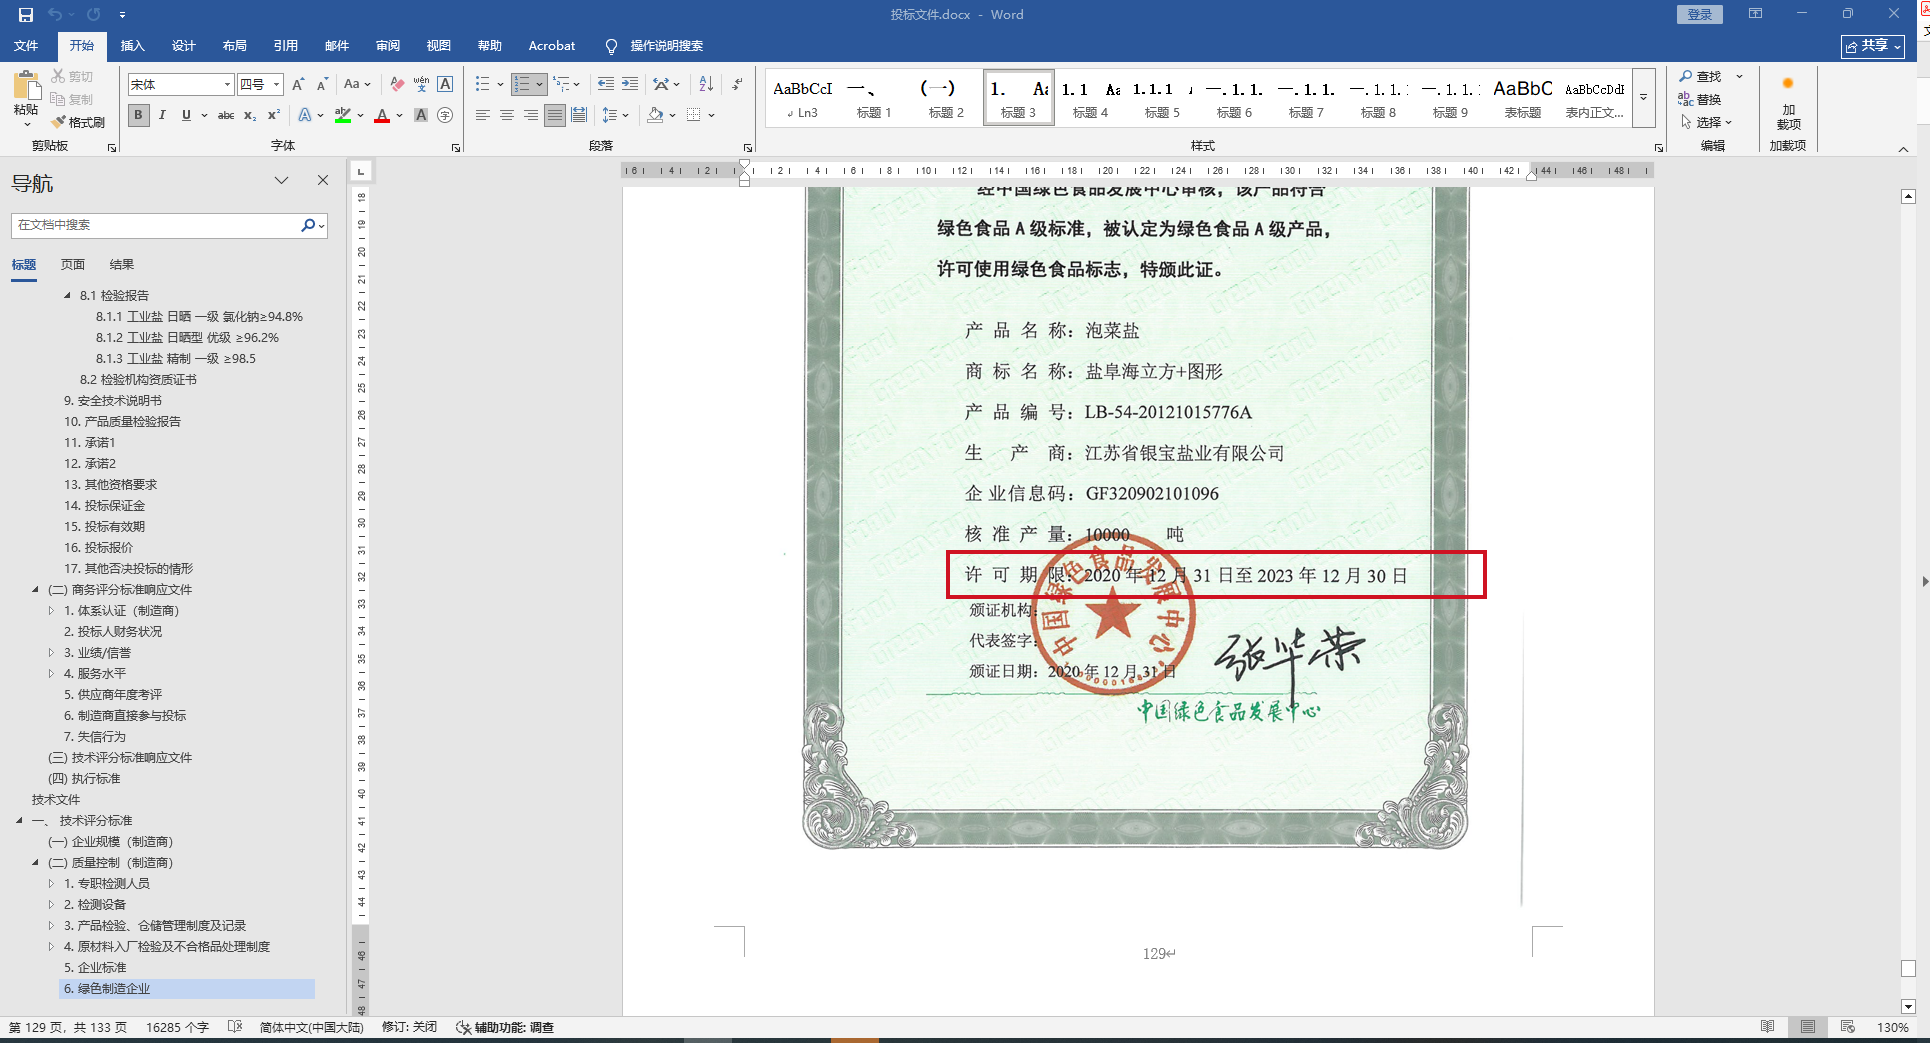Open the ribbon display options icon

pyautogui.click(x=1755, y=14)
